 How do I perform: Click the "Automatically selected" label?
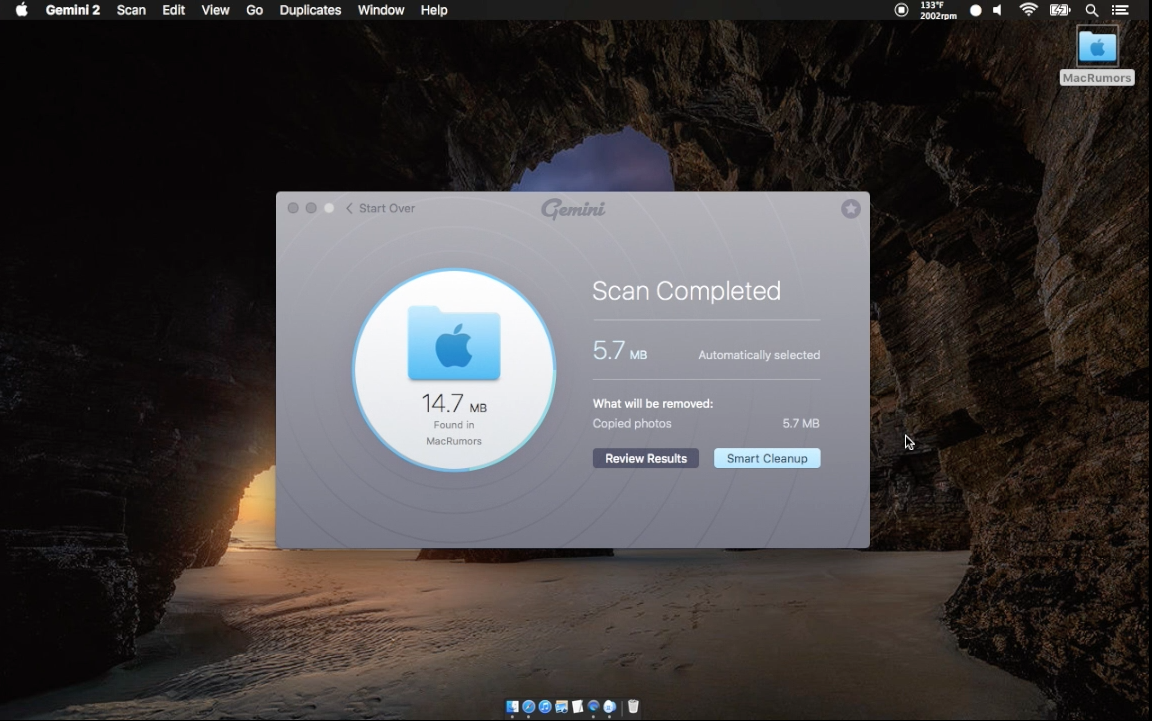pyautogui.click(x=759, y=355)
